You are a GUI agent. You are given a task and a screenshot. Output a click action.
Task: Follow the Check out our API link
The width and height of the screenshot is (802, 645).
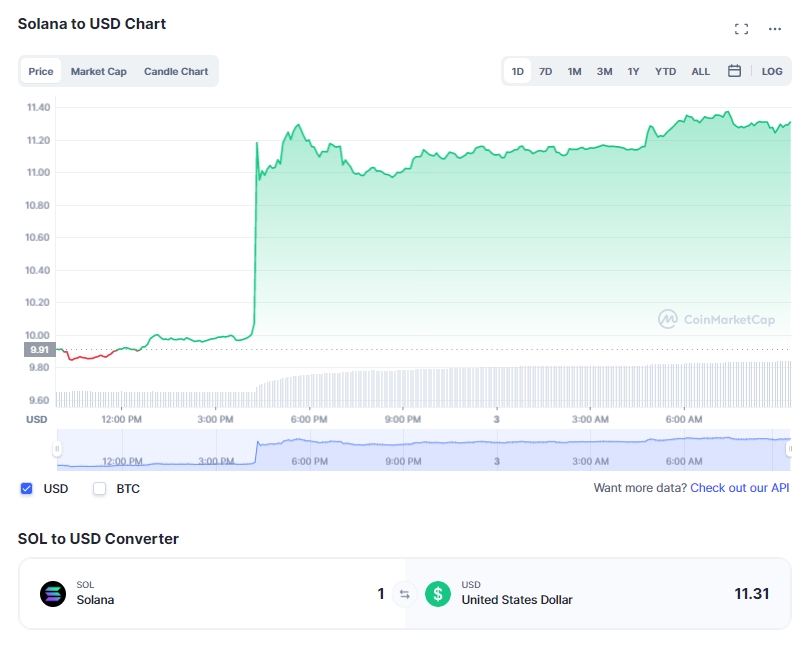[740, 487]
